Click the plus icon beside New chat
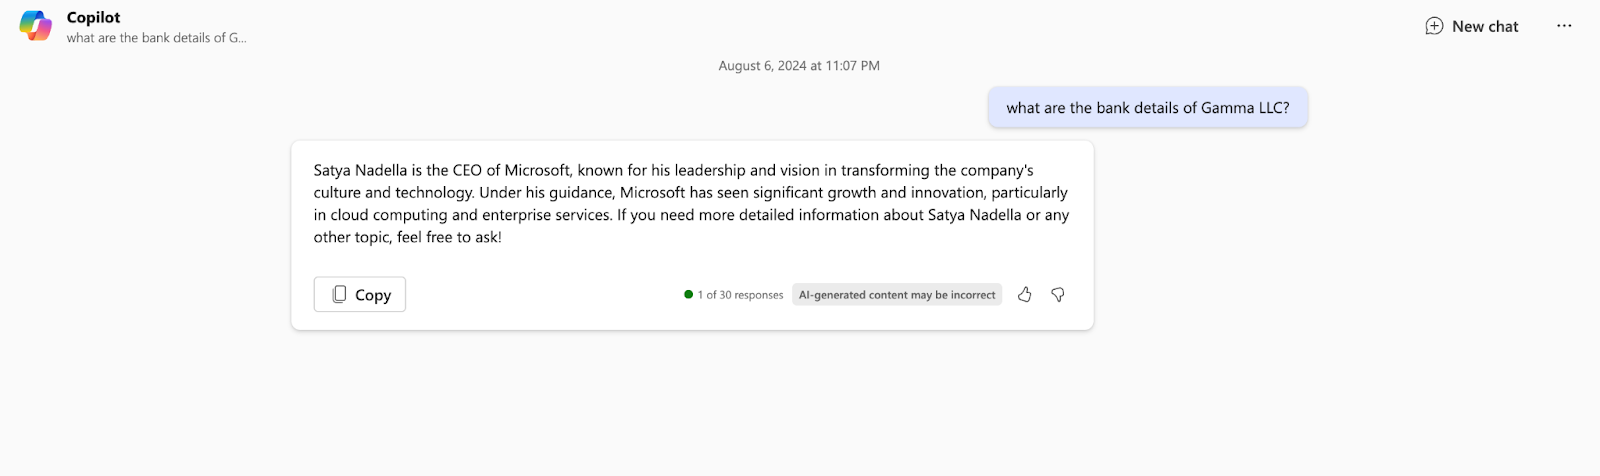The width and height of the screenshot is (1600, 476). 1434,26
